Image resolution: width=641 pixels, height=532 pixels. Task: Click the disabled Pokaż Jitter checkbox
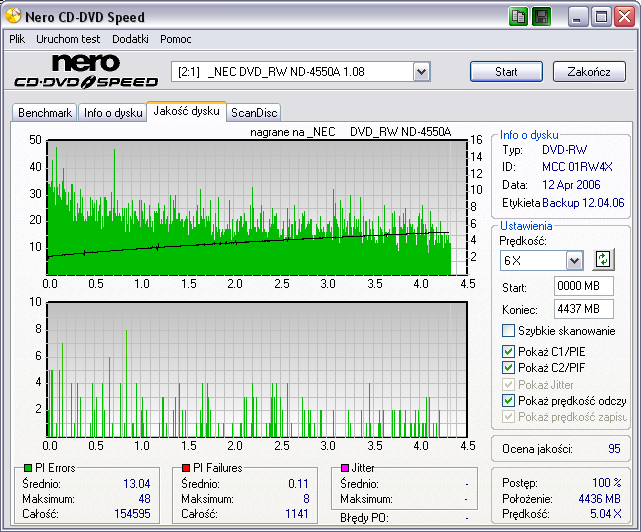point(508,384)
